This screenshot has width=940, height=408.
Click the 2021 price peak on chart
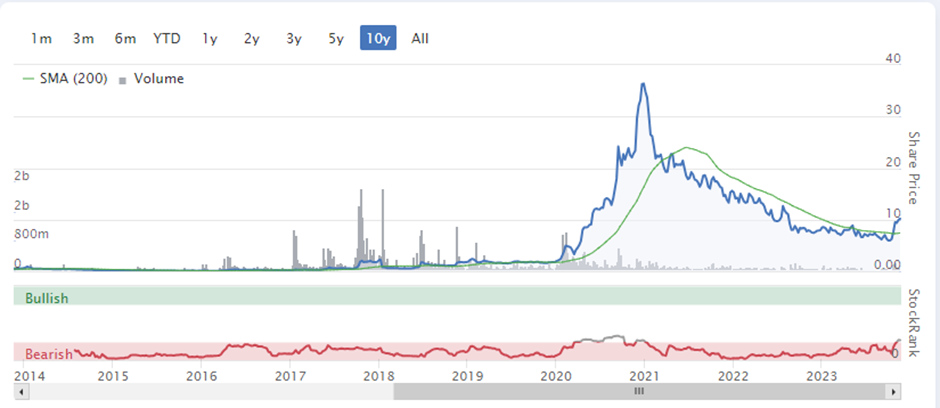coord(643,84)
